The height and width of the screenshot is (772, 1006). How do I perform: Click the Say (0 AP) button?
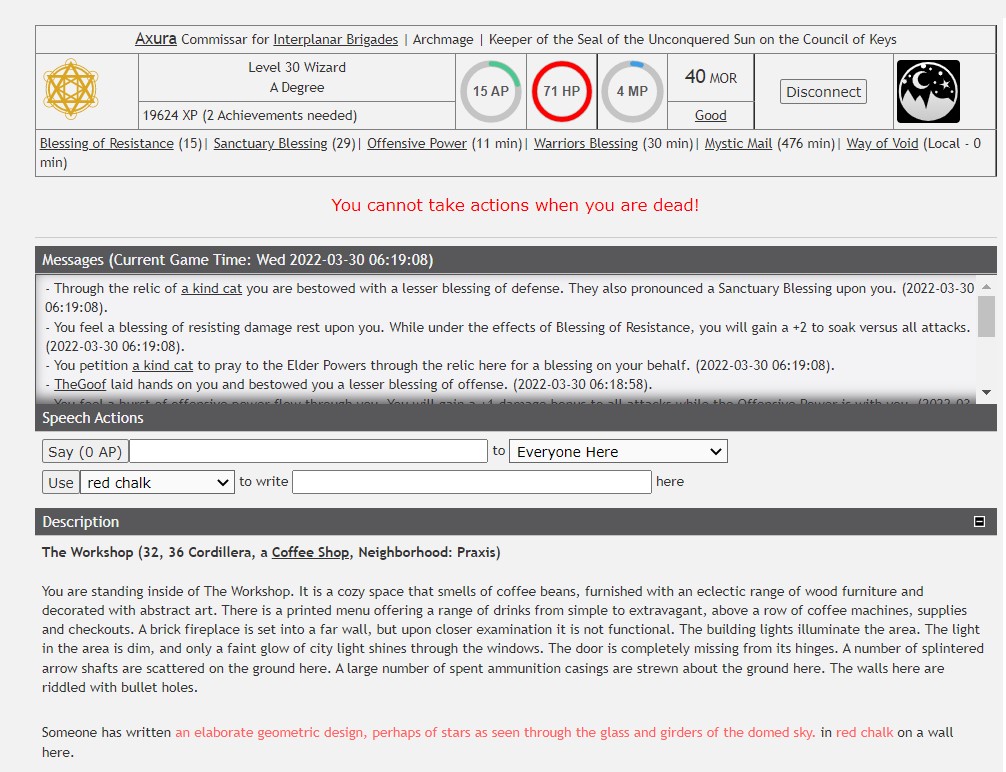tap(85, 452)
